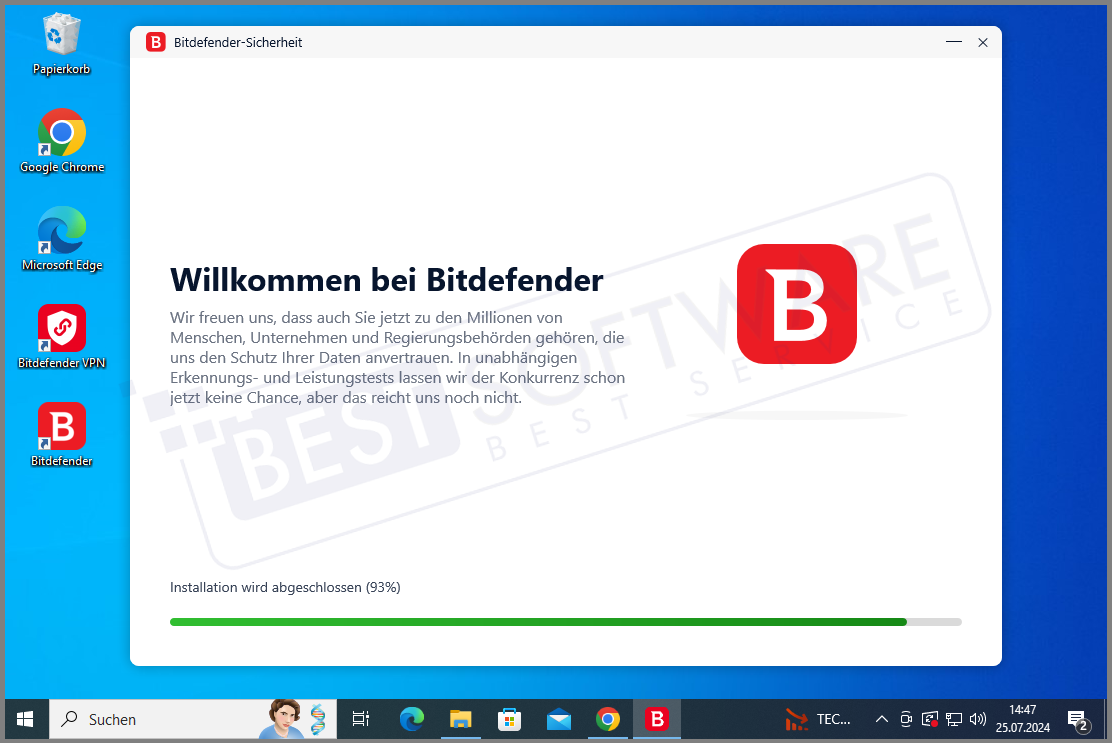1112x743 pixels.
Task: Click the recording tray icon with red dot
Action: pos(929,719)
